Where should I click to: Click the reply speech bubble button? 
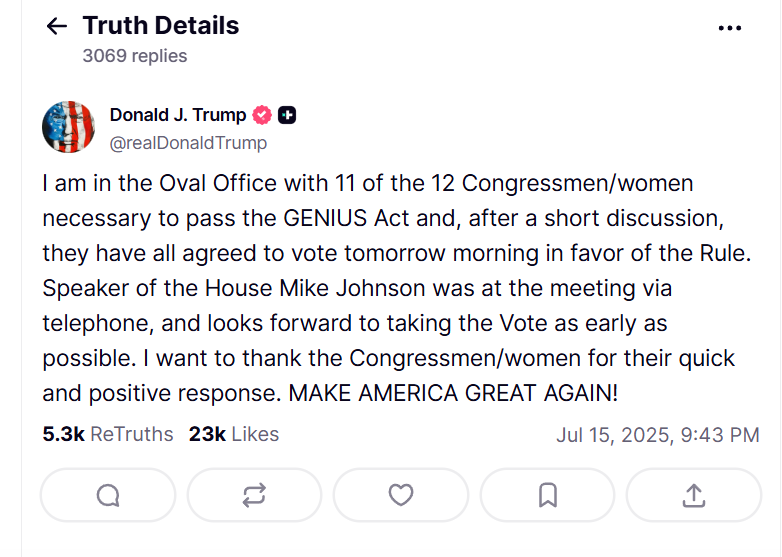108,495
